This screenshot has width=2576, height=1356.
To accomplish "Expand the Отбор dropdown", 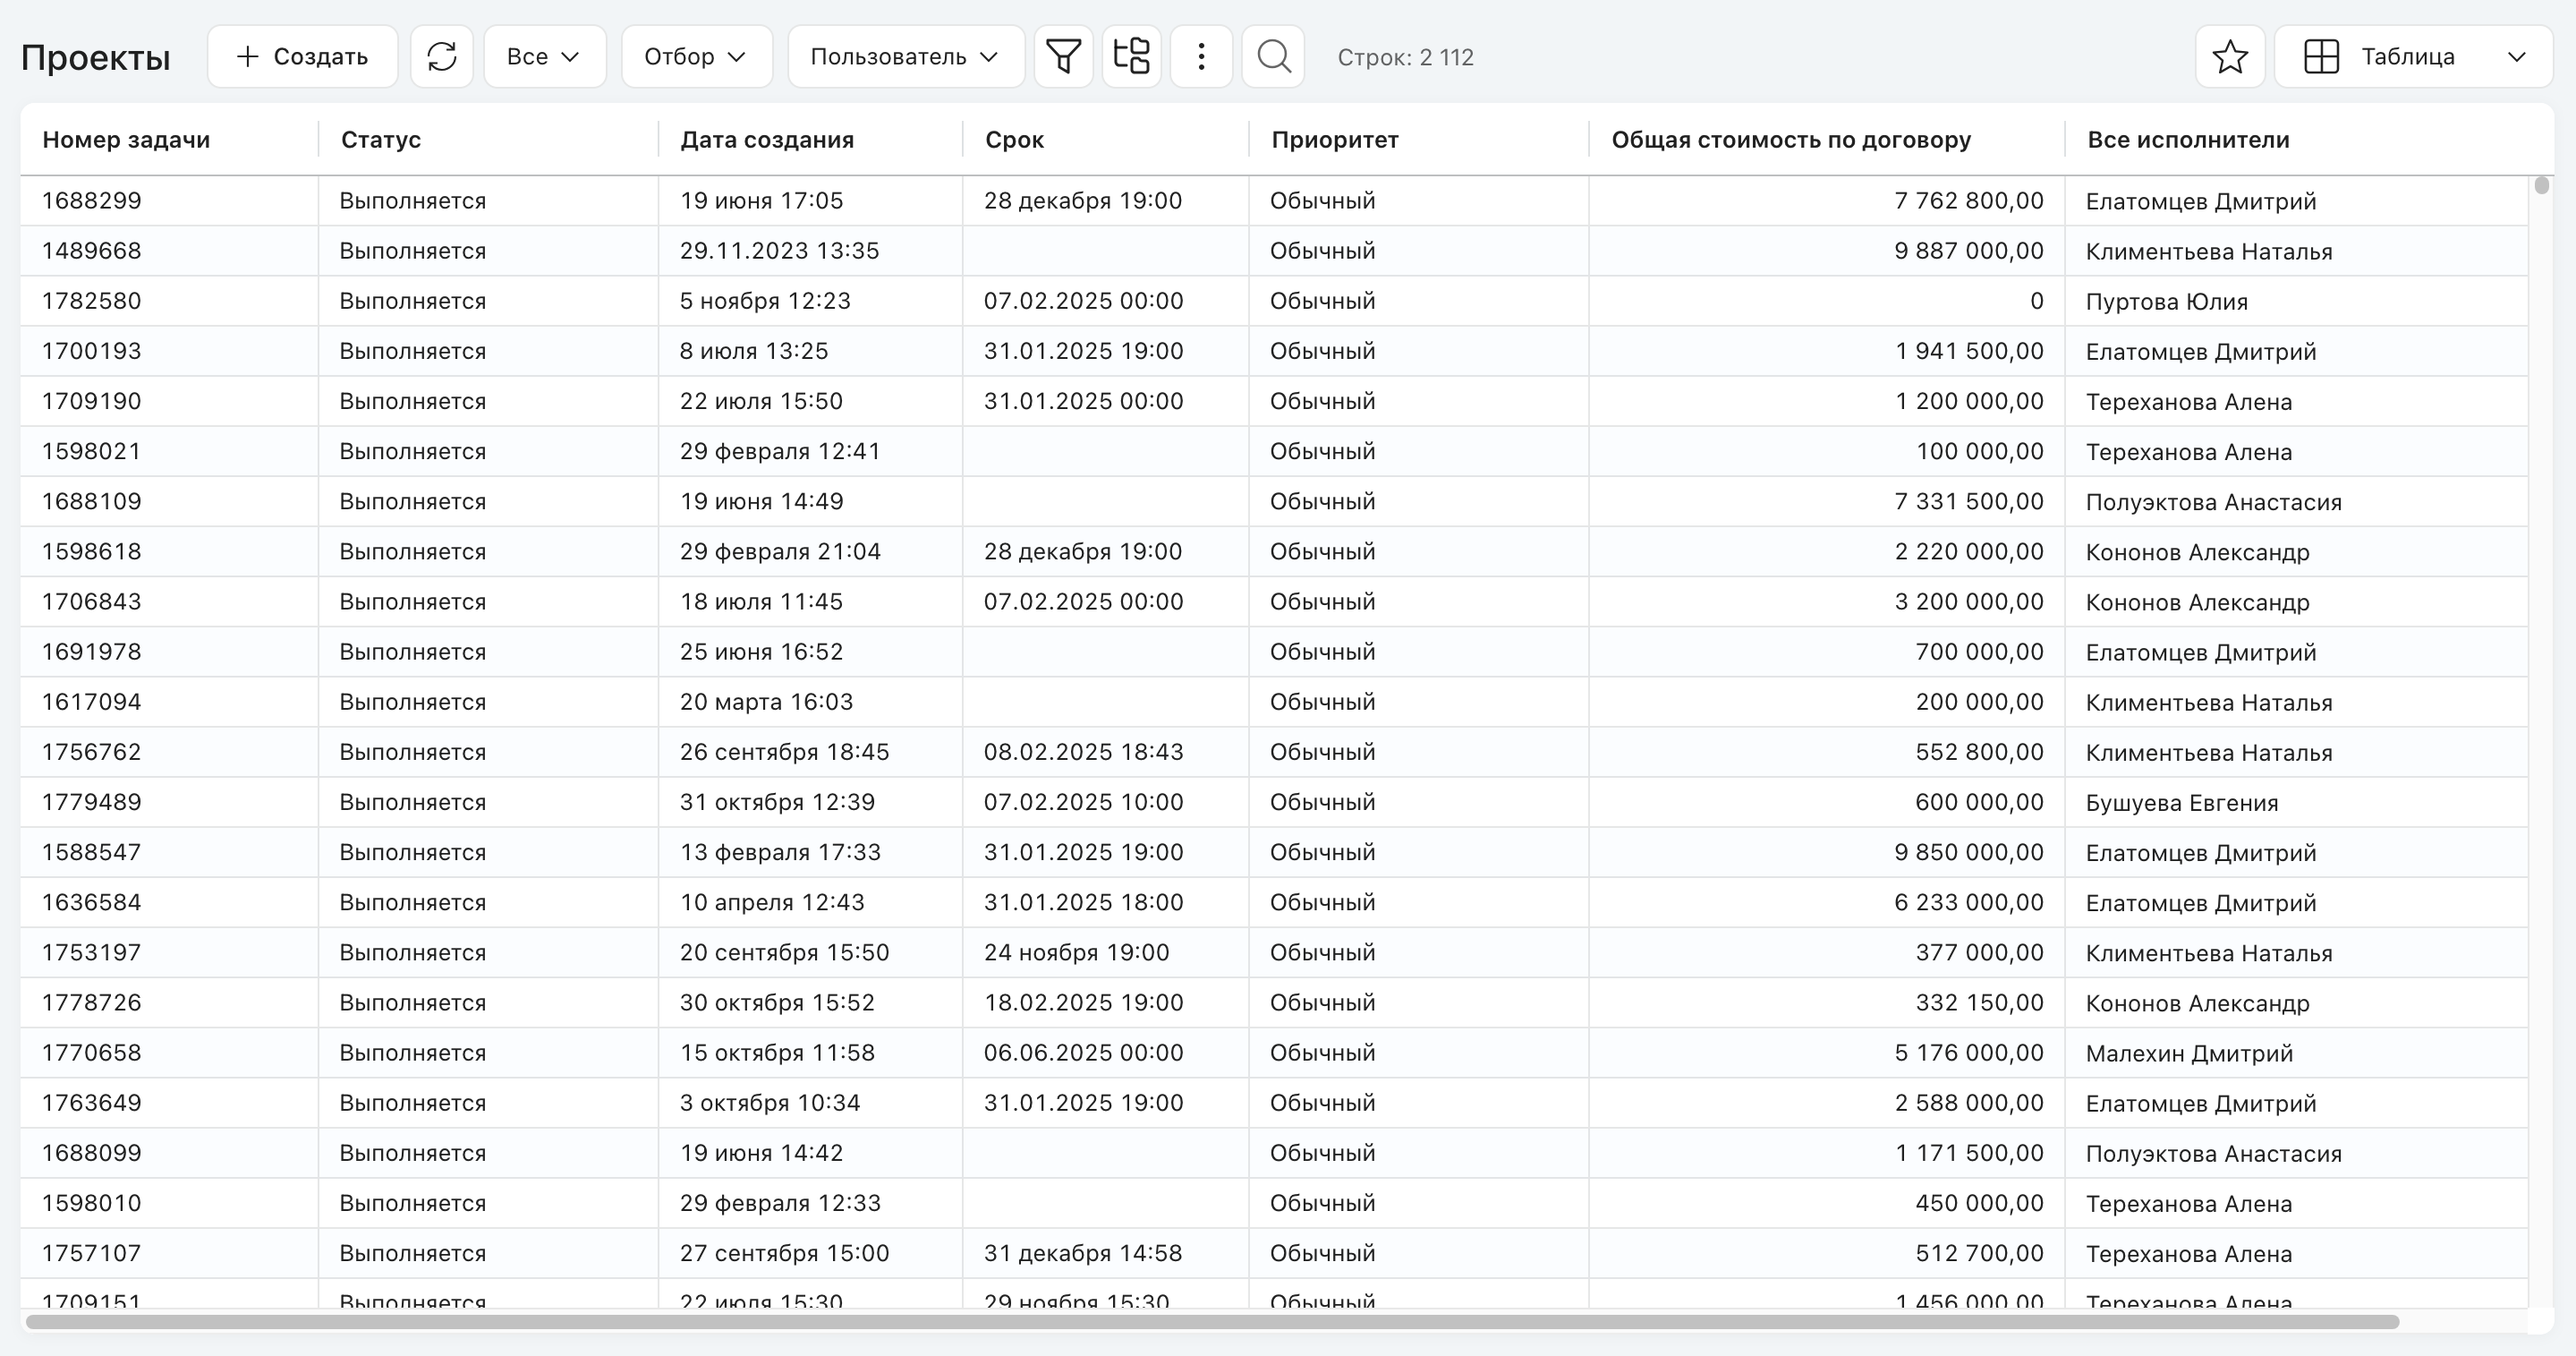I will coord(697,57).
